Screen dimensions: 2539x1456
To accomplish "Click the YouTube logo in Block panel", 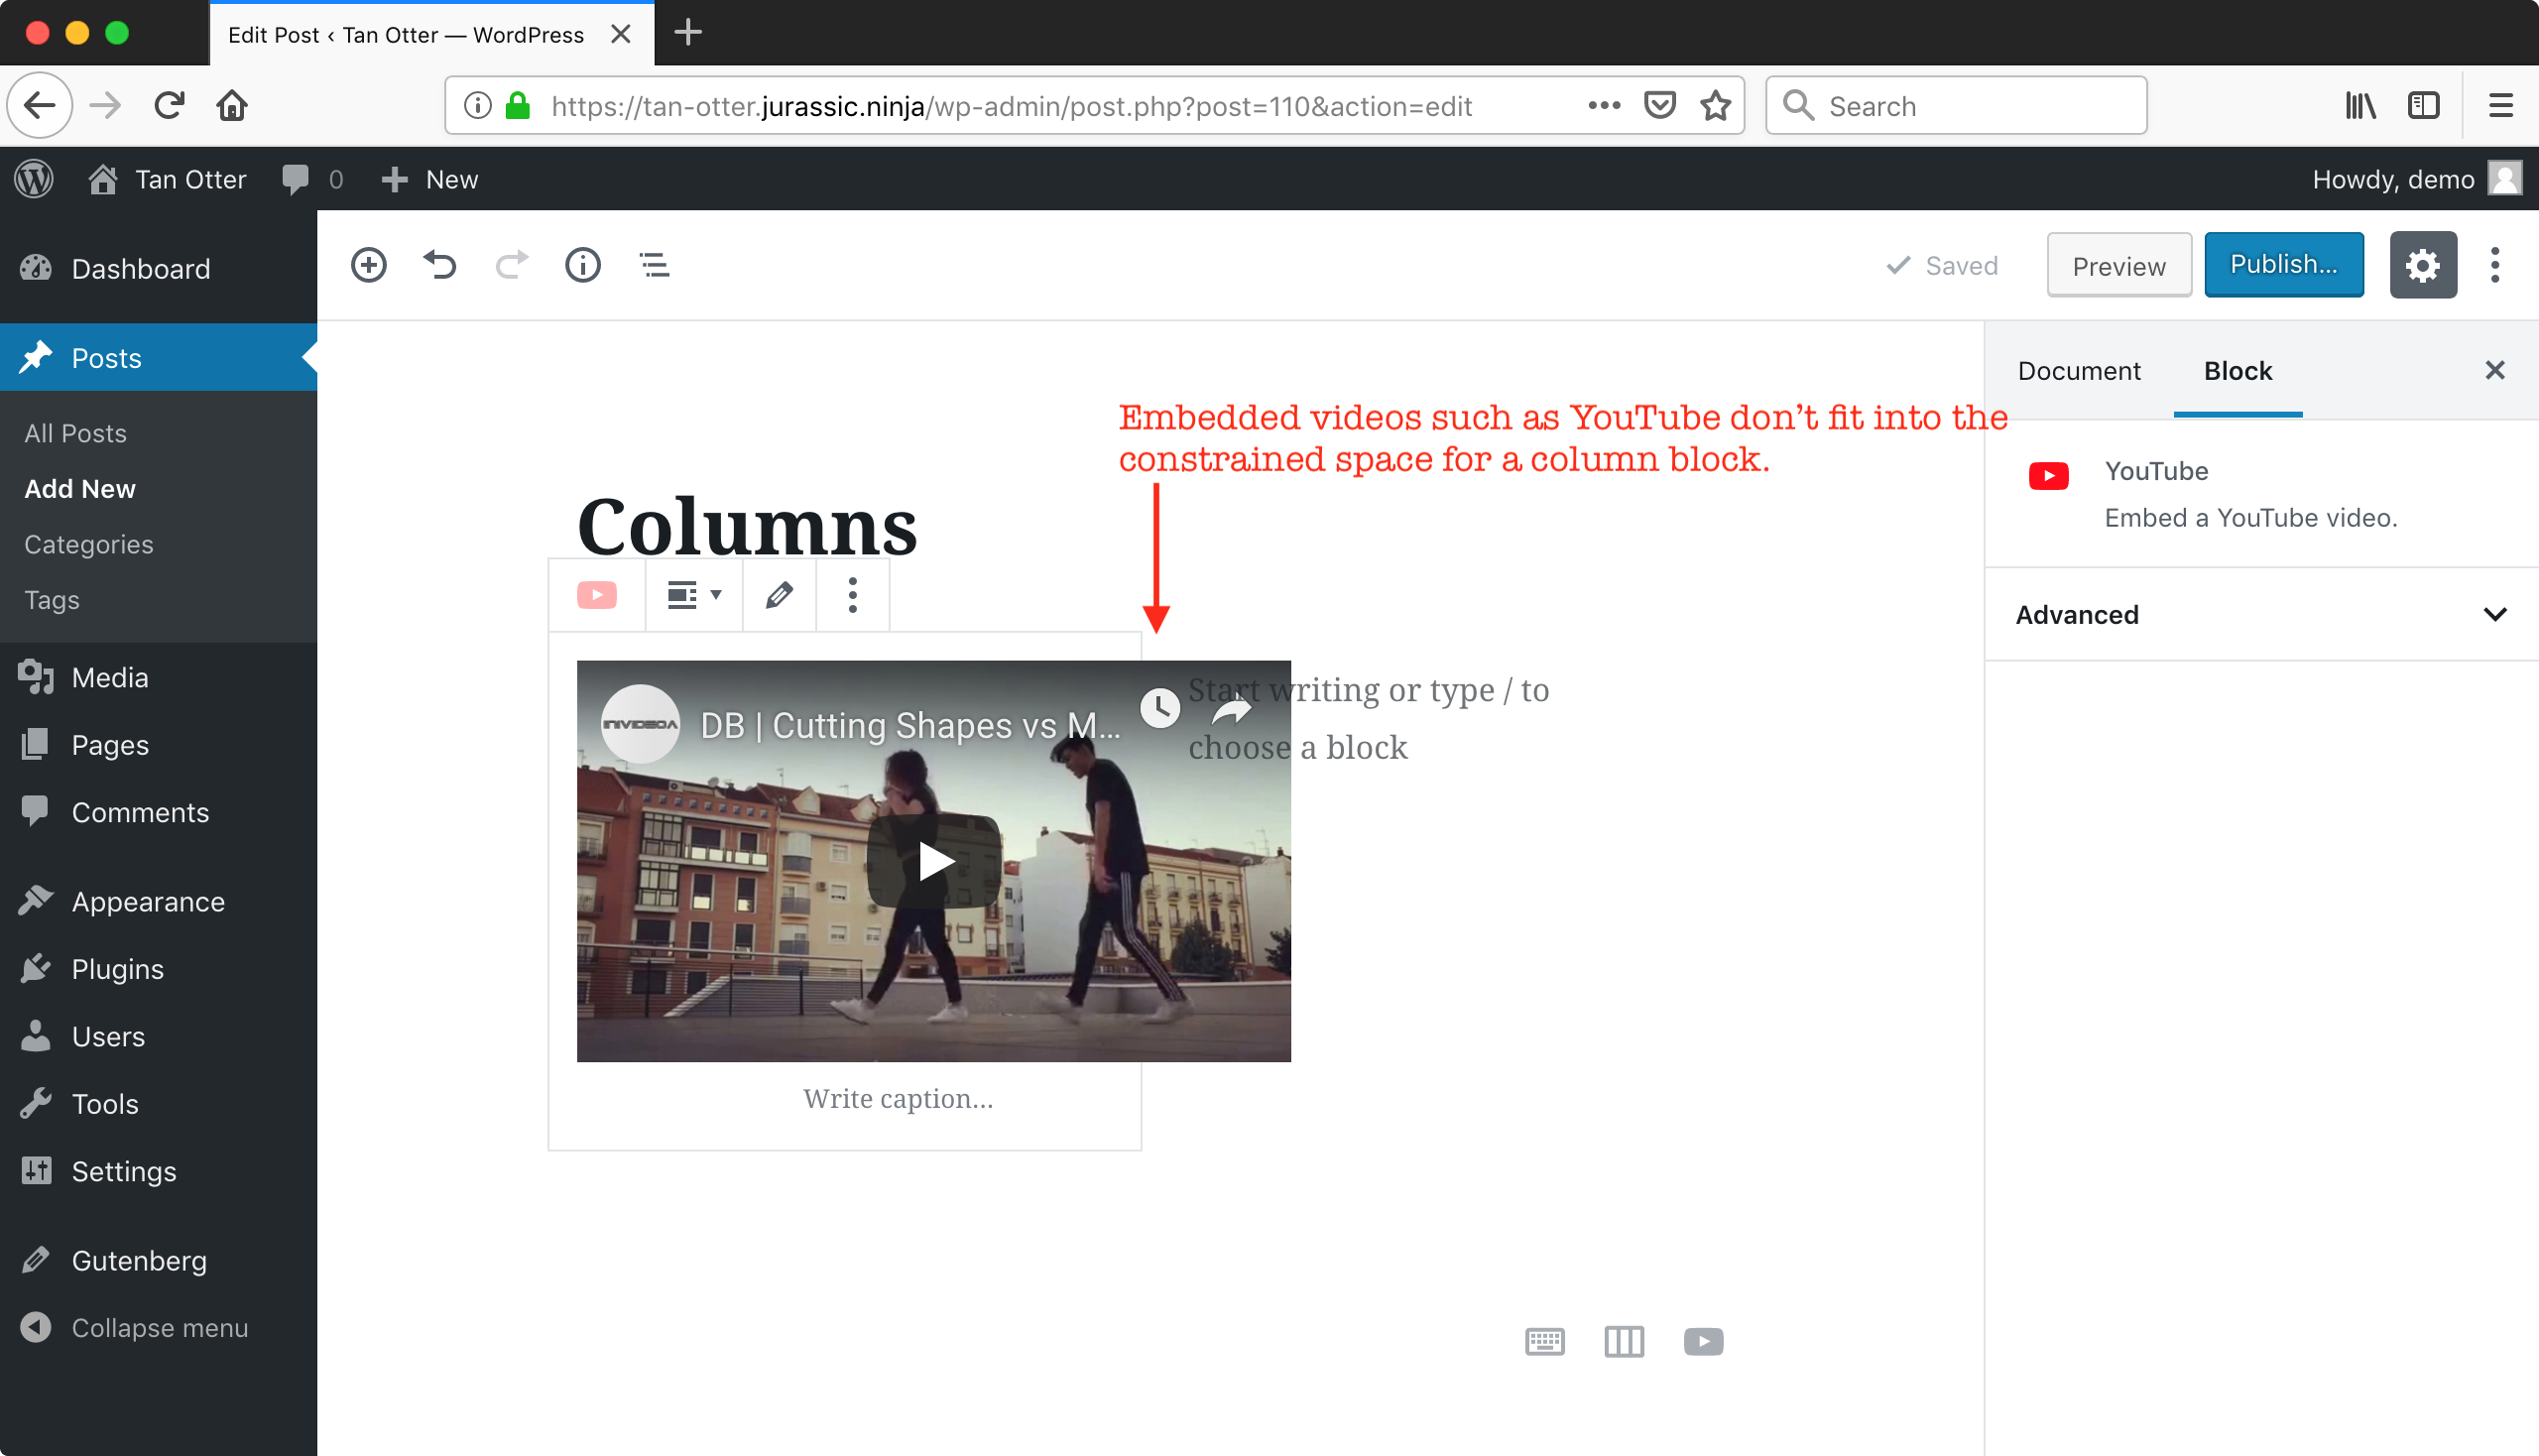I will [x=2048, y=475].
